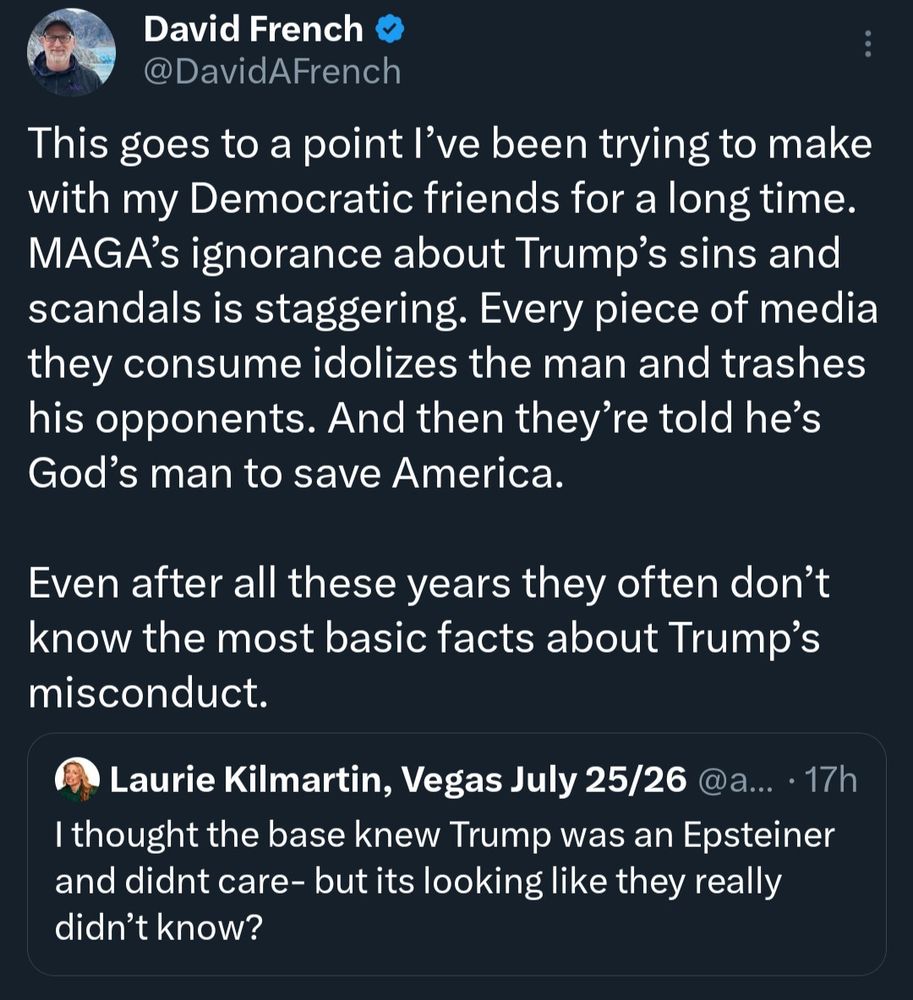Click Laurie Kilmartin's small avatar
The height and width of the screenshot is (1000, 913).
coord(77,780)
